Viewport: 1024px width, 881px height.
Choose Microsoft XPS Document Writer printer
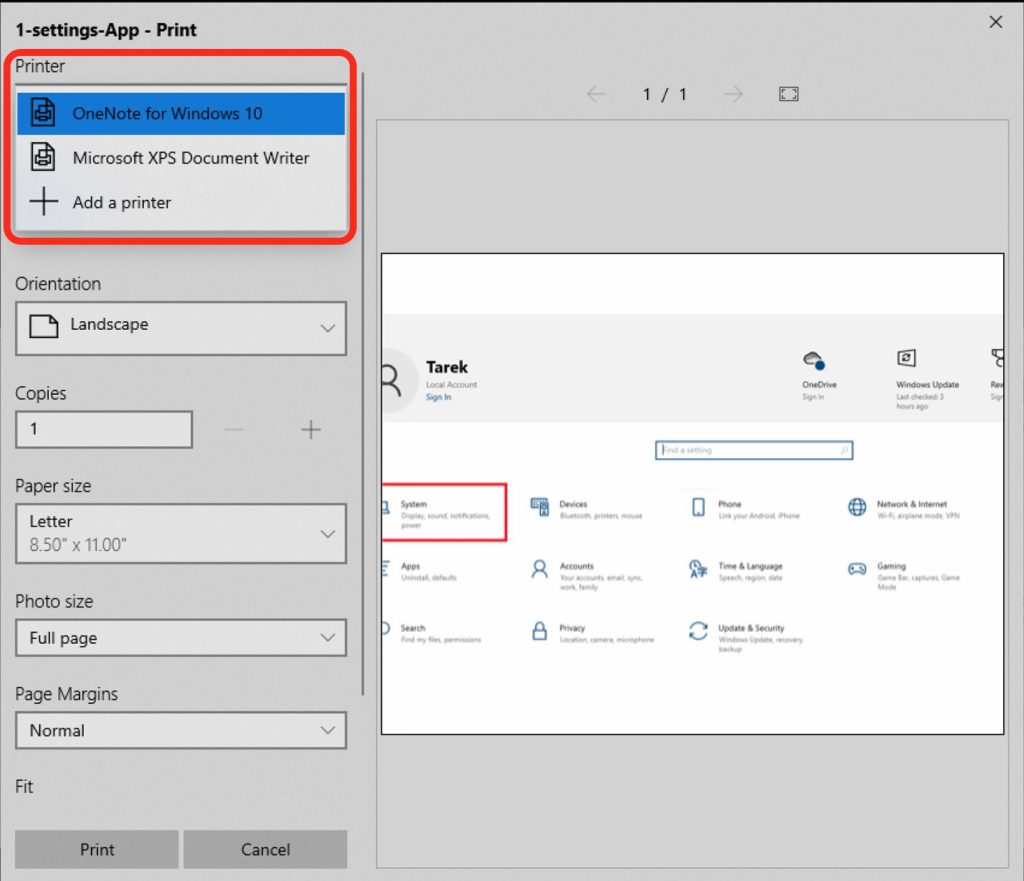181,158
